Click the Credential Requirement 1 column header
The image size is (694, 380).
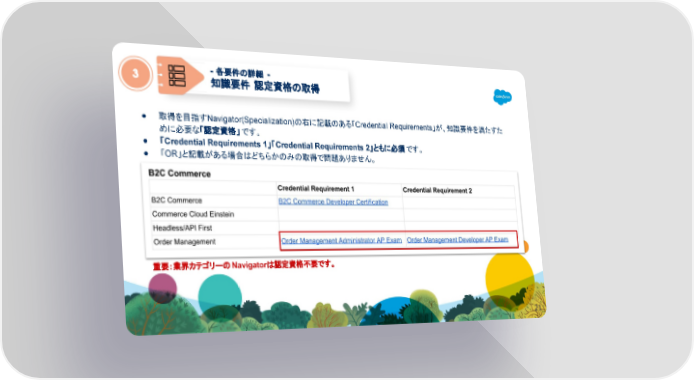pyautogui.click(x=316, y=188)
